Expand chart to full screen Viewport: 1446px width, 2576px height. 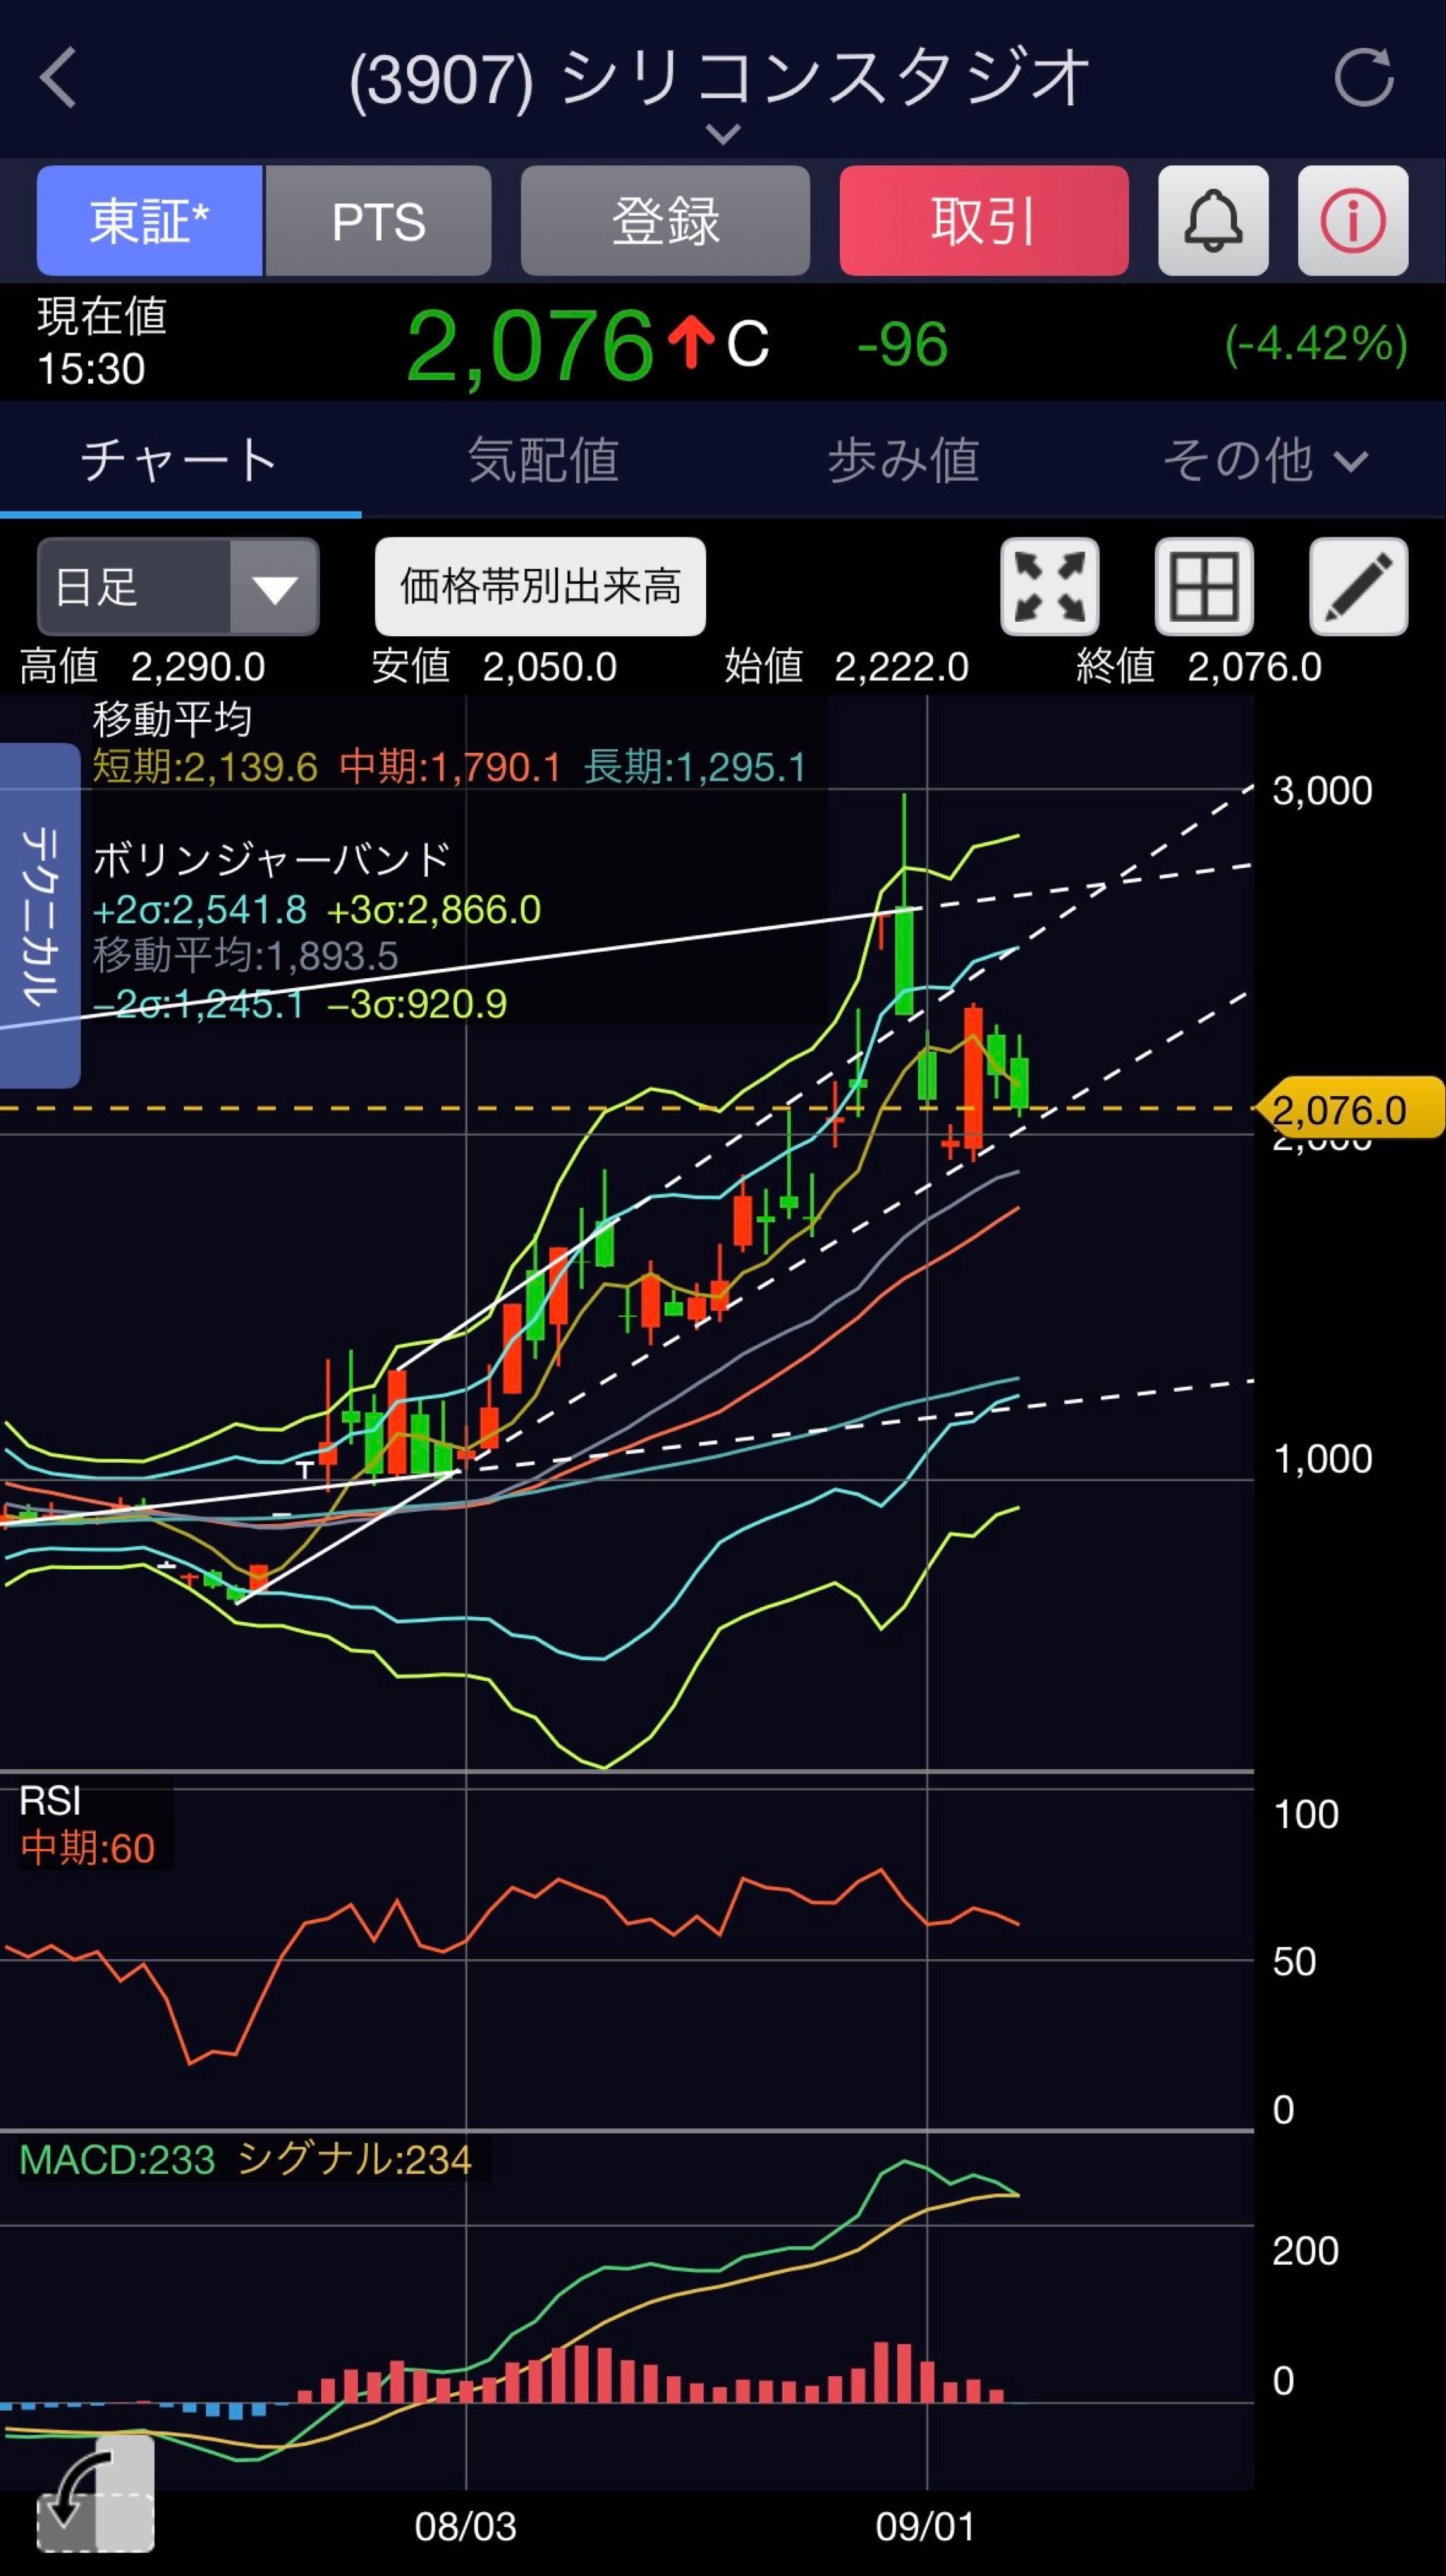click(x=1050, y=587)
